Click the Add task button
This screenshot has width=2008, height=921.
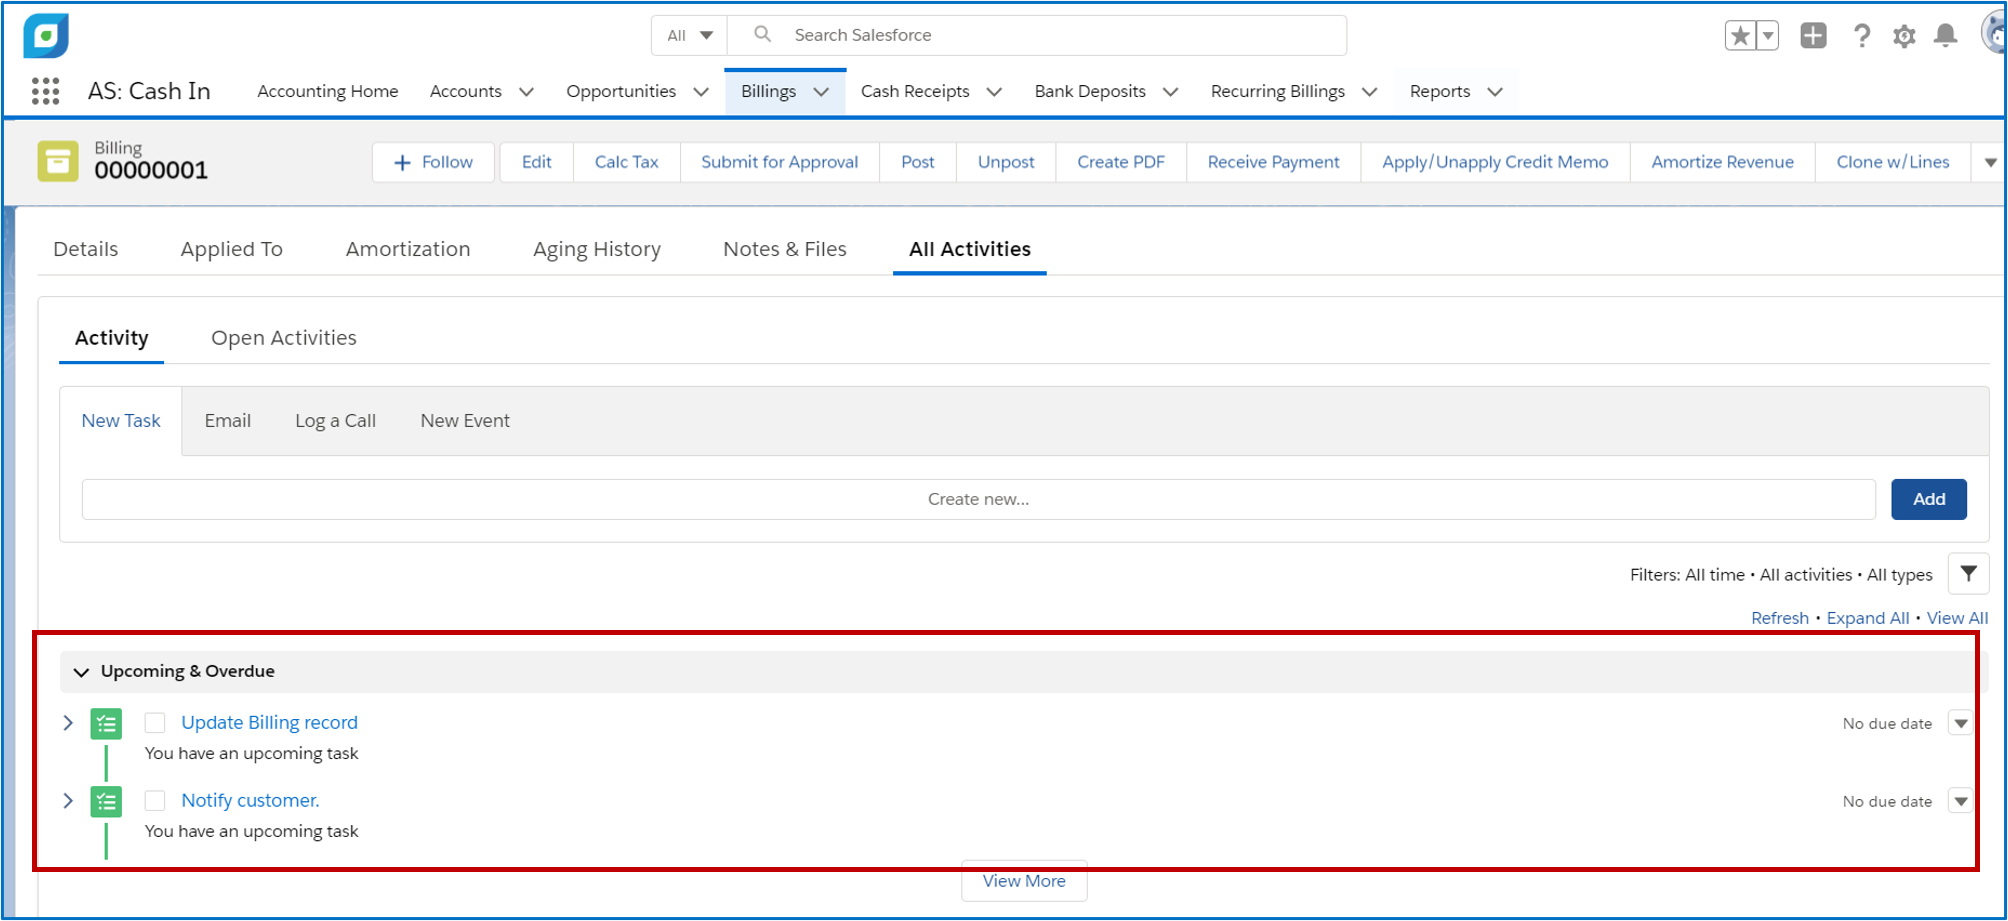pyautogui.click(x=1929, y=499)
